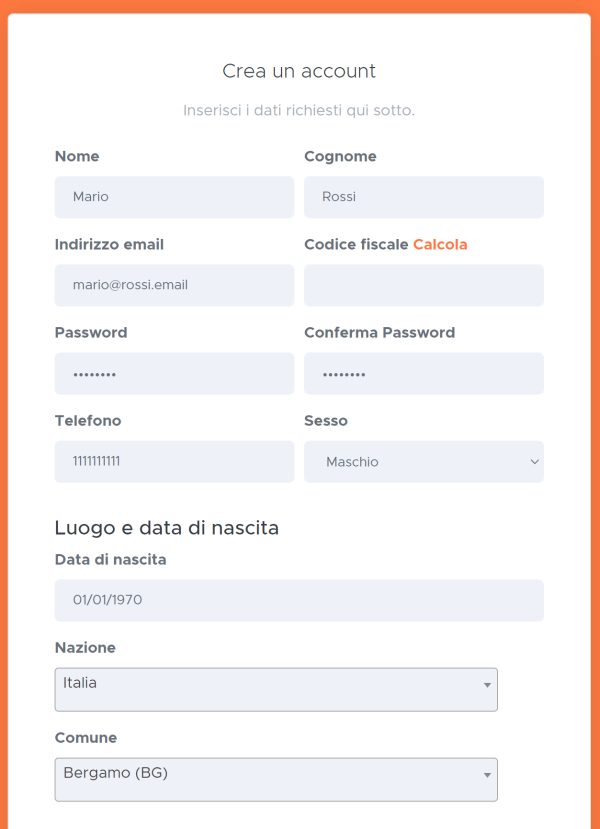Click the arrow icon of Nazione selector
Viewport: 600px width, 829px height.
pos(487,685)
